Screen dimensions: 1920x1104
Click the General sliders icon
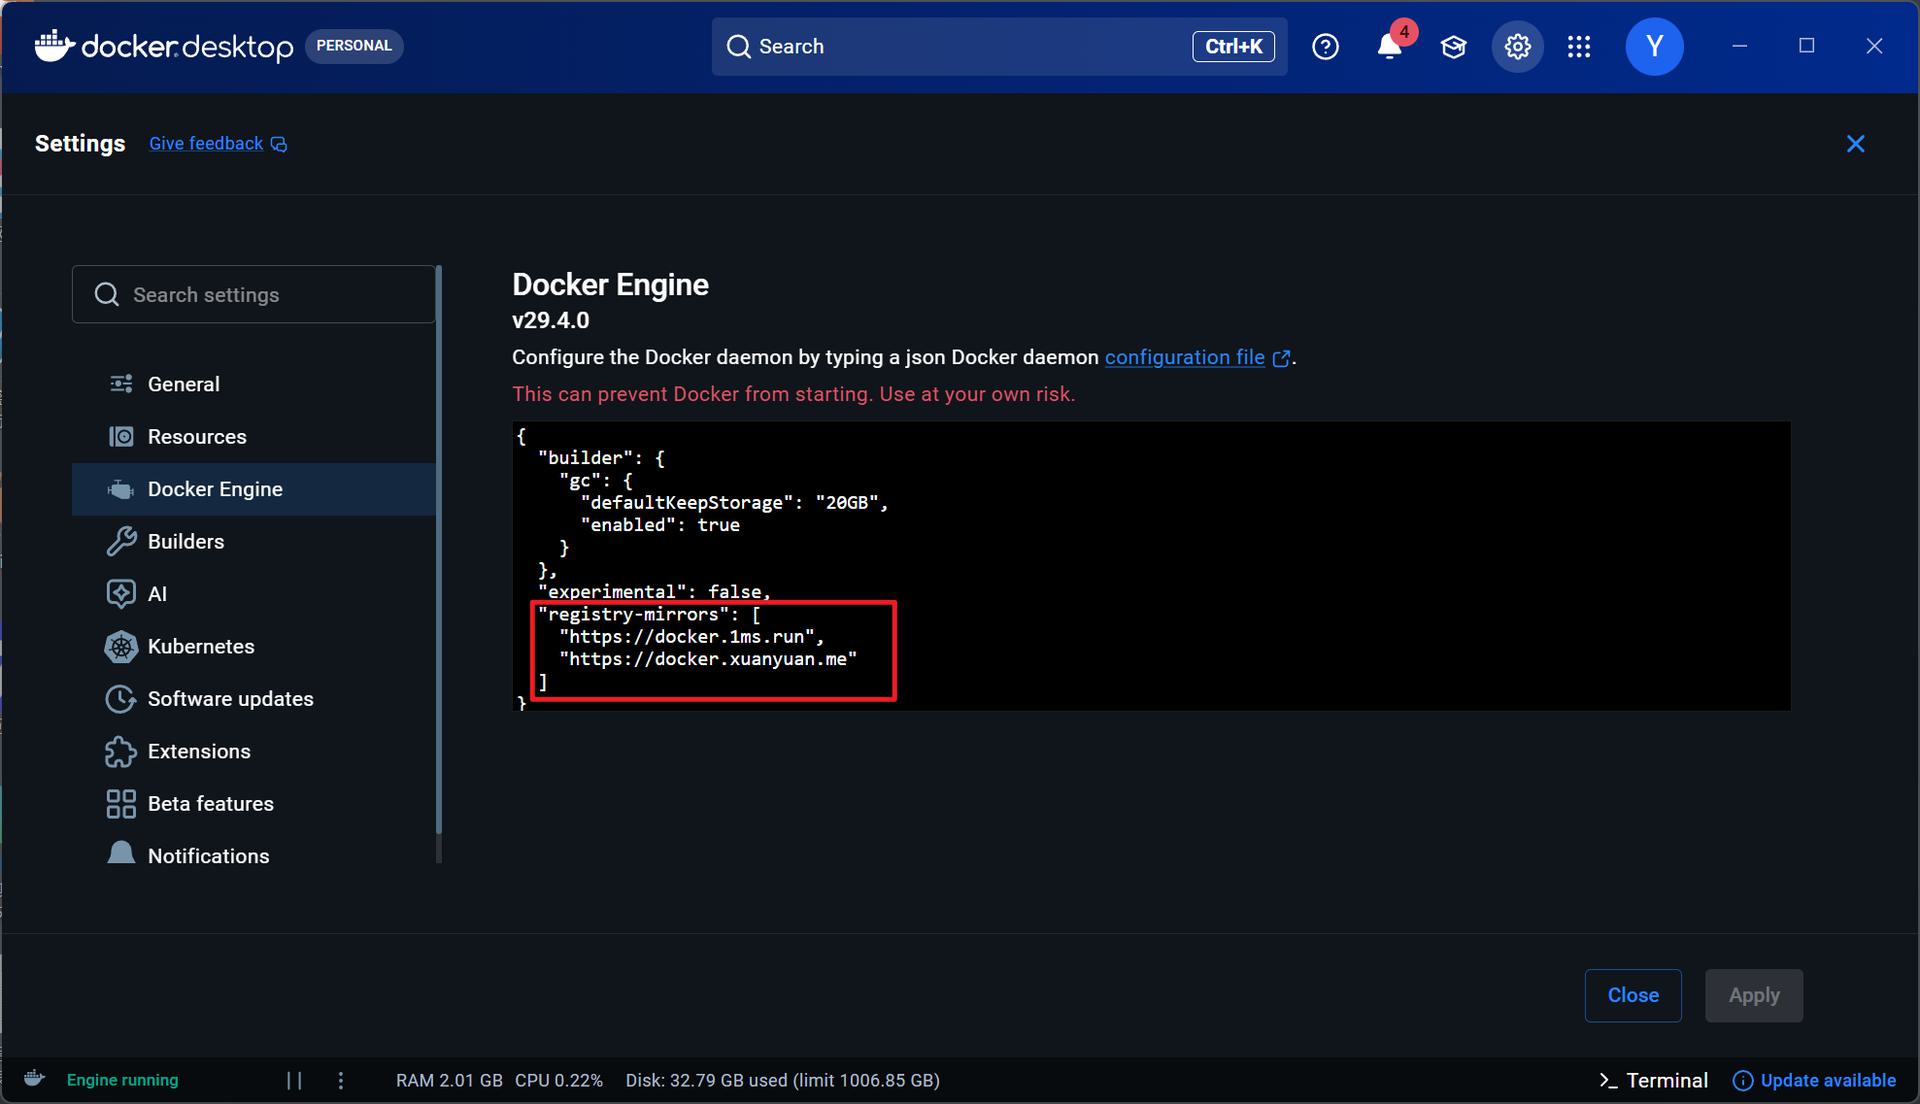121,384
